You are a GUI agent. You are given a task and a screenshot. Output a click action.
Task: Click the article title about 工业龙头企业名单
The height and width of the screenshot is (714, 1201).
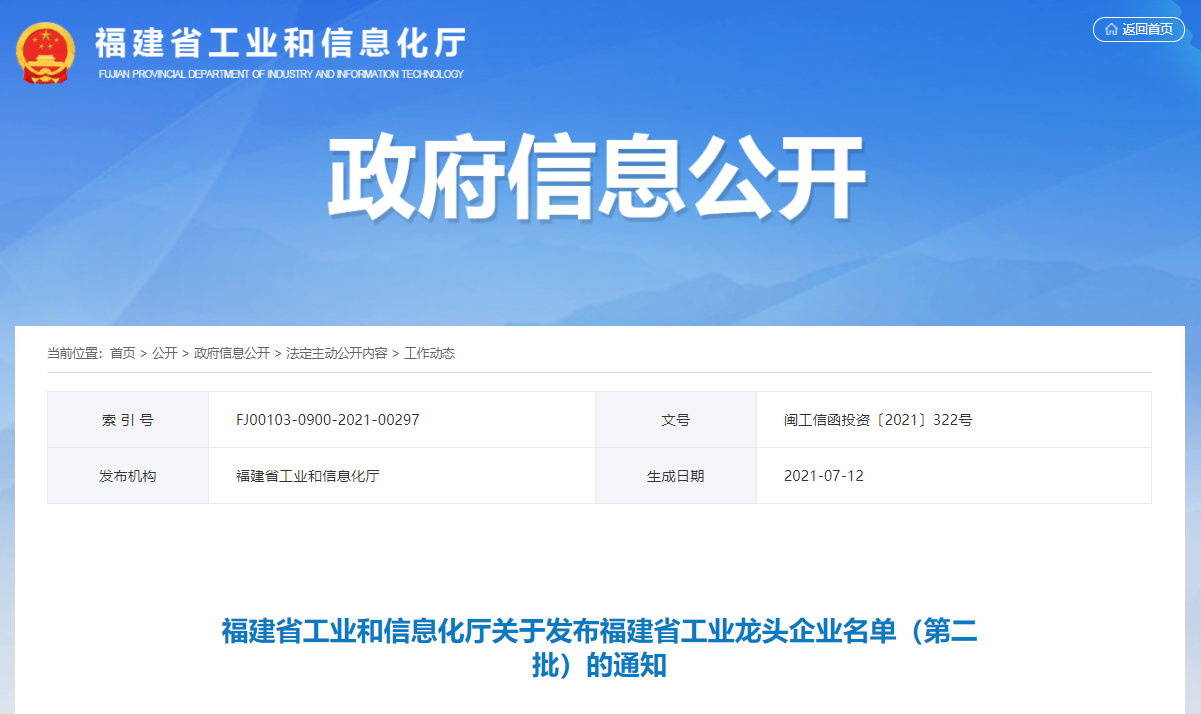600,648
